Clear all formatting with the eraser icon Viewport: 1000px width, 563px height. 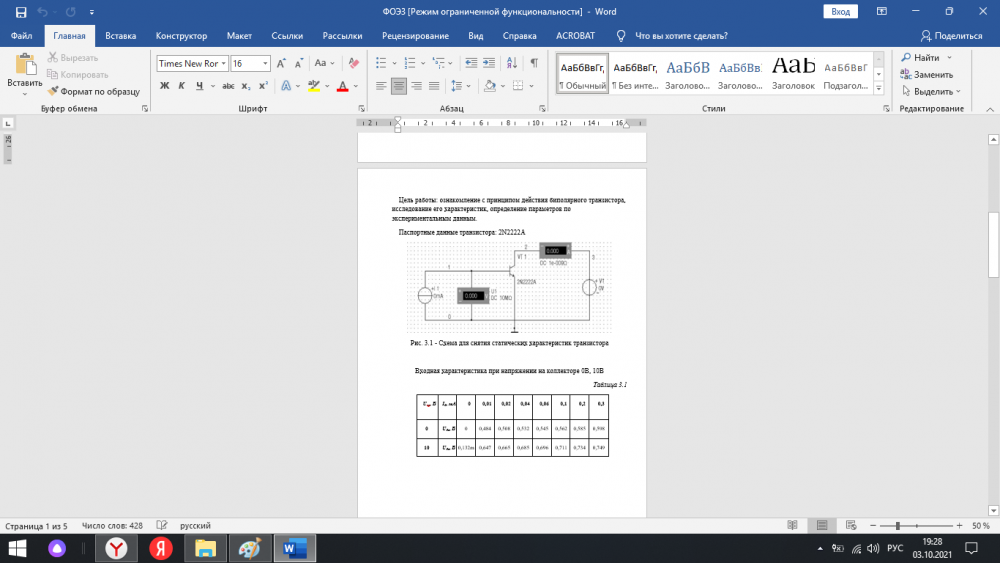coord(354,63)
